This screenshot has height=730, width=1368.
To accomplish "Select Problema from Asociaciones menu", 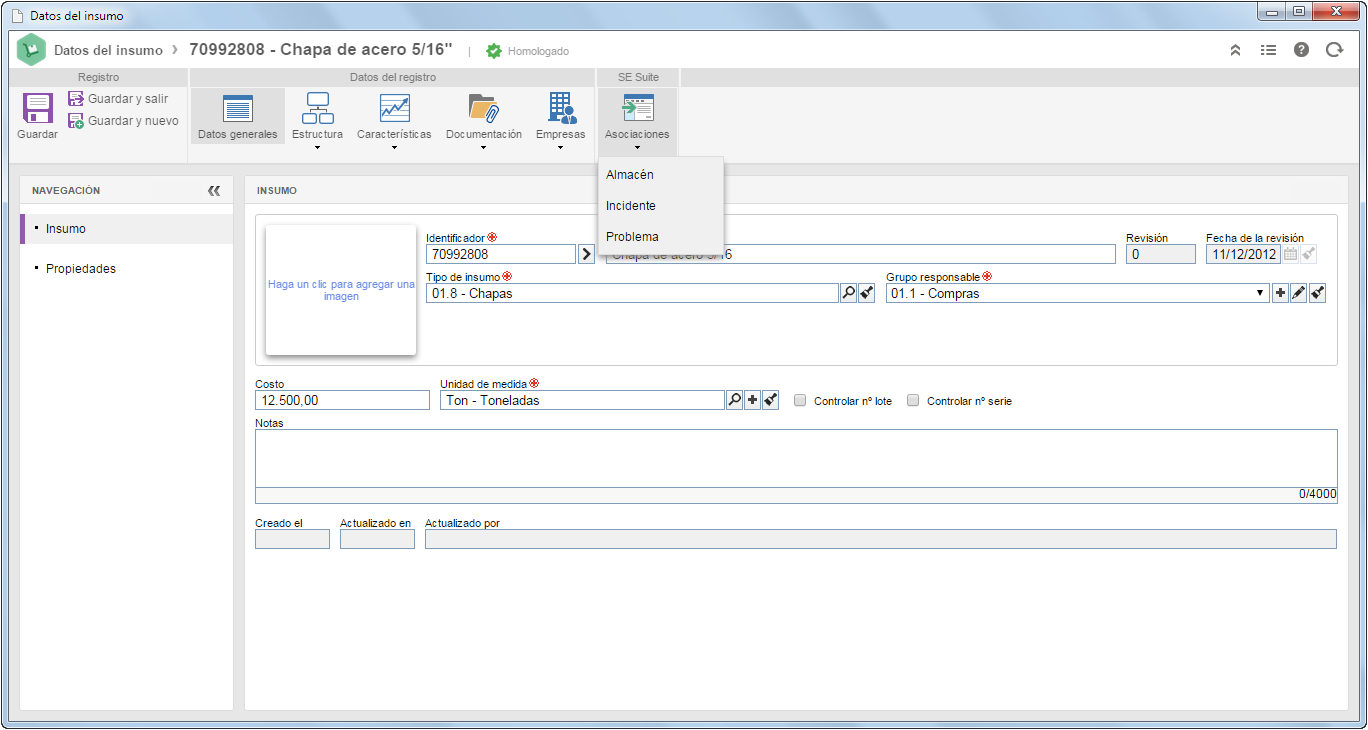I will (660, 237).
